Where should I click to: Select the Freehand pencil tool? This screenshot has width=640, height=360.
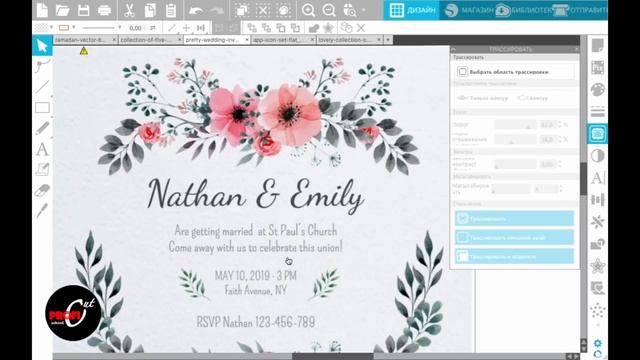point(42,128)
